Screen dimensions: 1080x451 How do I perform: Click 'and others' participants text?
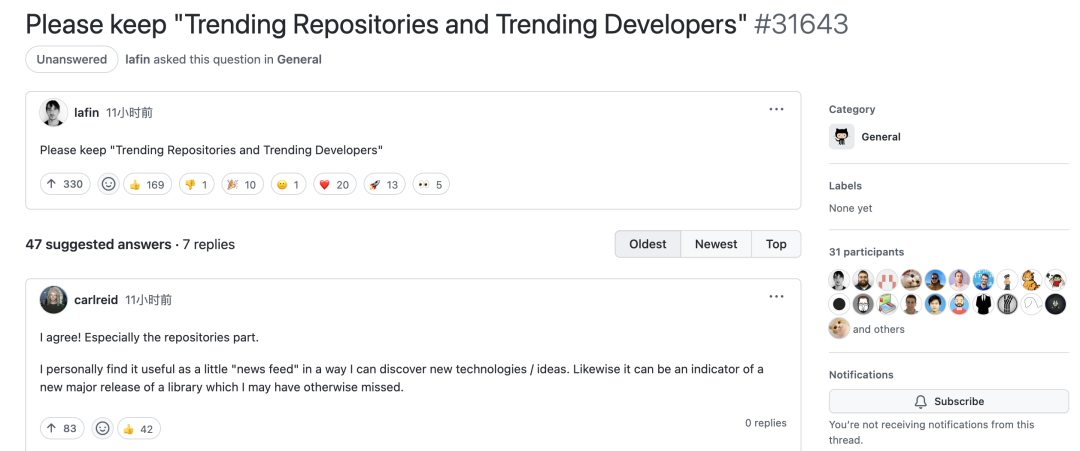click(879, 329)
